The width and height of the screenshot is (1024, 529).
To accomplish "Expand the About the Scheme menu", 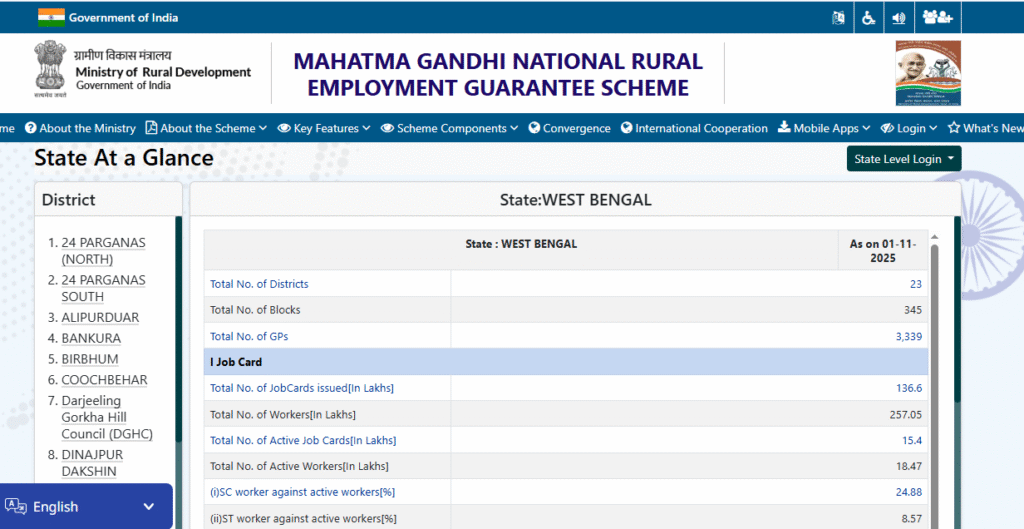I will coord(206,129).
